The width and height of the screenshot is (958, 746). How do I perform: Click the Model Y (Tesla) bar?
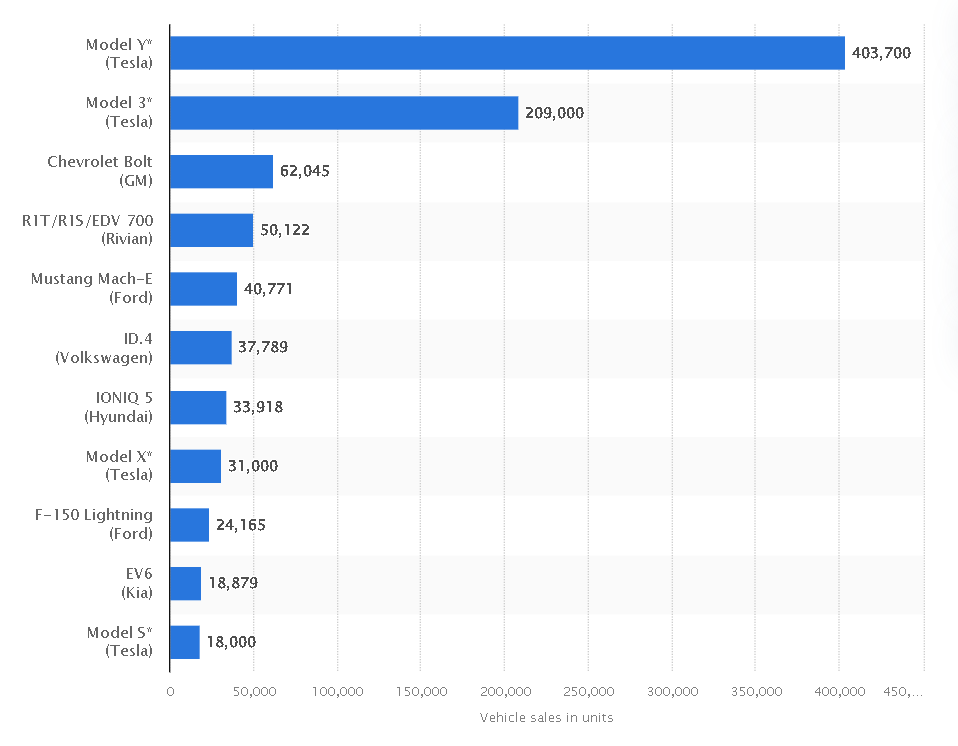pyautogui.click(x=507, y=53)
